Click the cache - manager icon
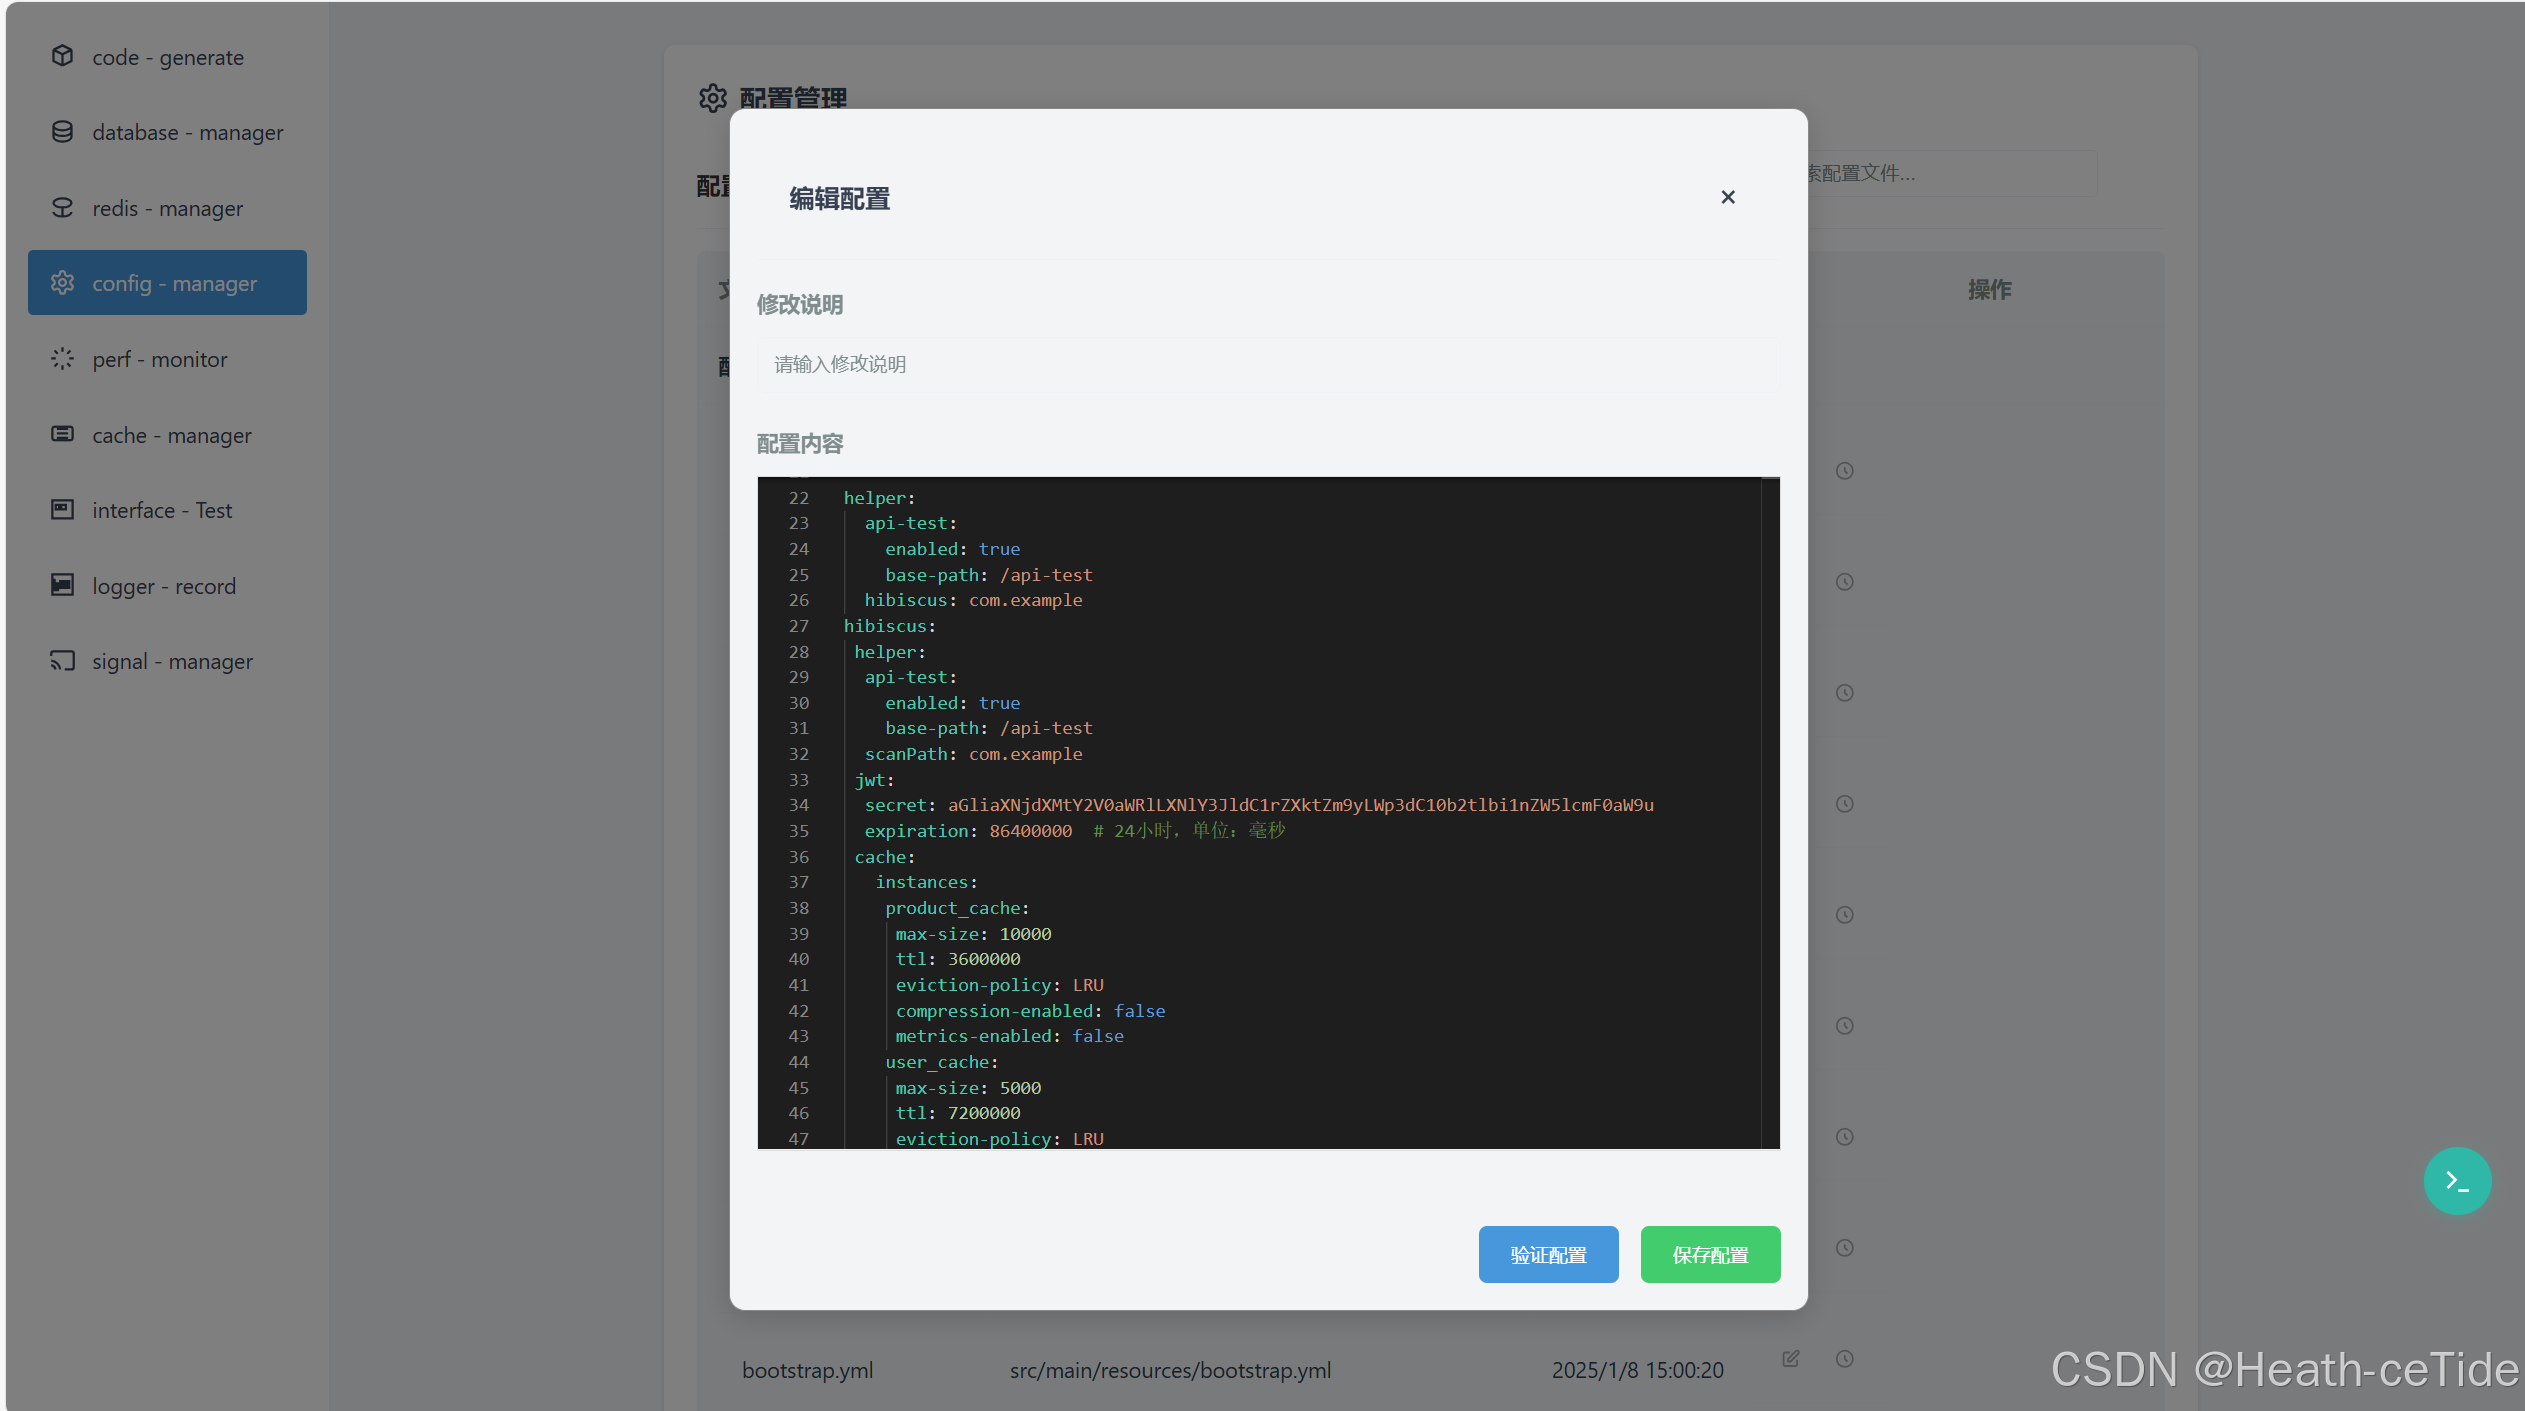The image size is (2525, 1411). coord(62,434)
